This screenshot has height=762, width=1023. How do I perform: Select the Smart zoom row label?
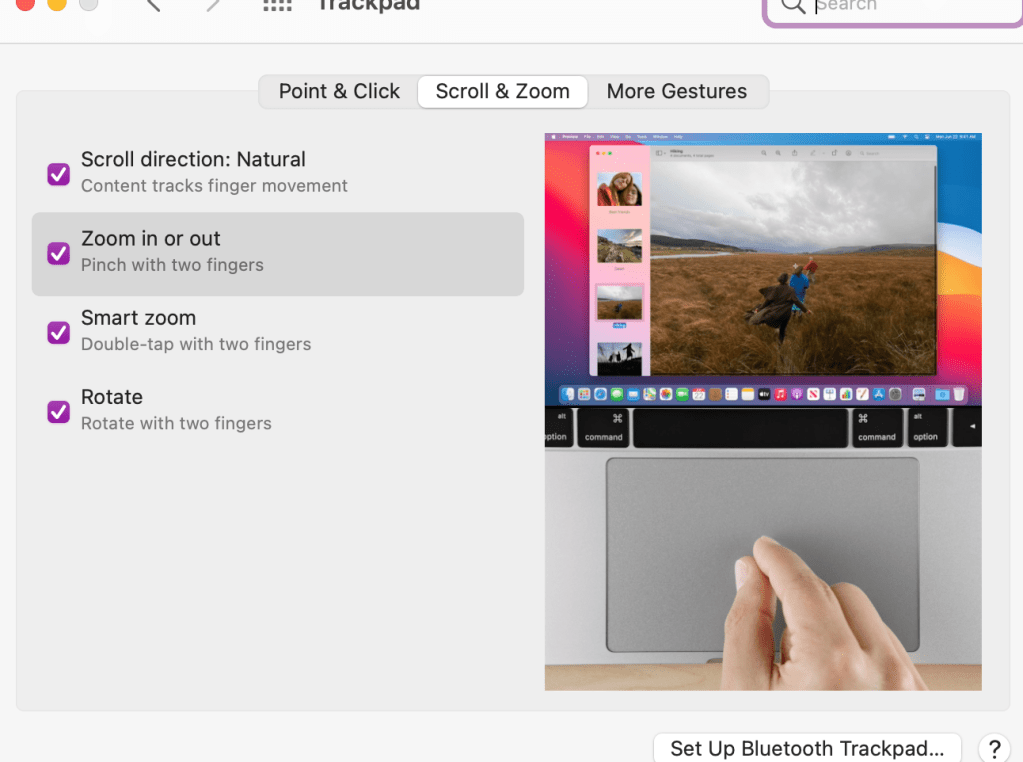tap(138, 318)
